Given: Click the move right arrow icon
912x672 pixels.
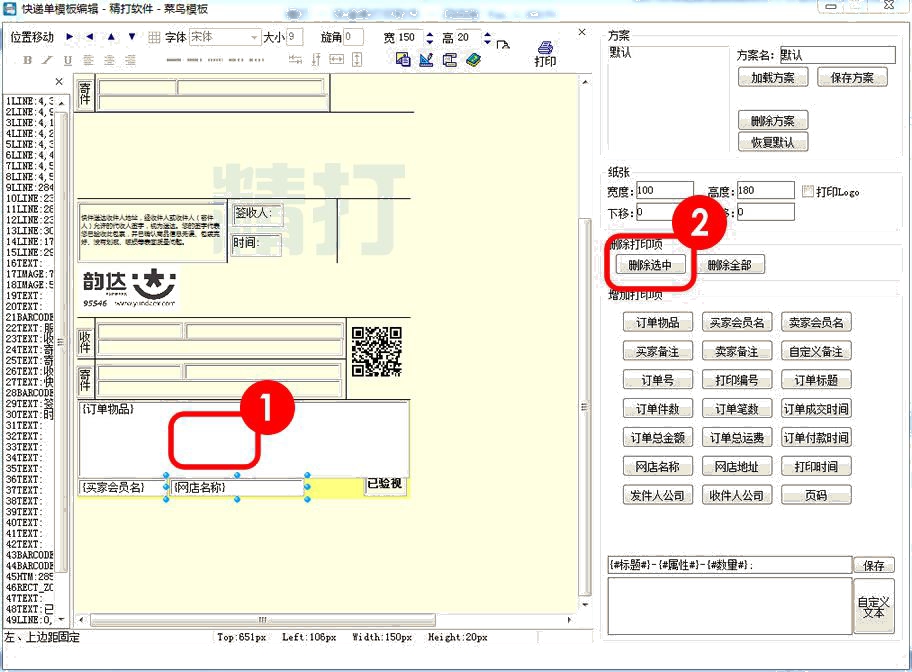Looking at the screenshot, I should (70, 37).
